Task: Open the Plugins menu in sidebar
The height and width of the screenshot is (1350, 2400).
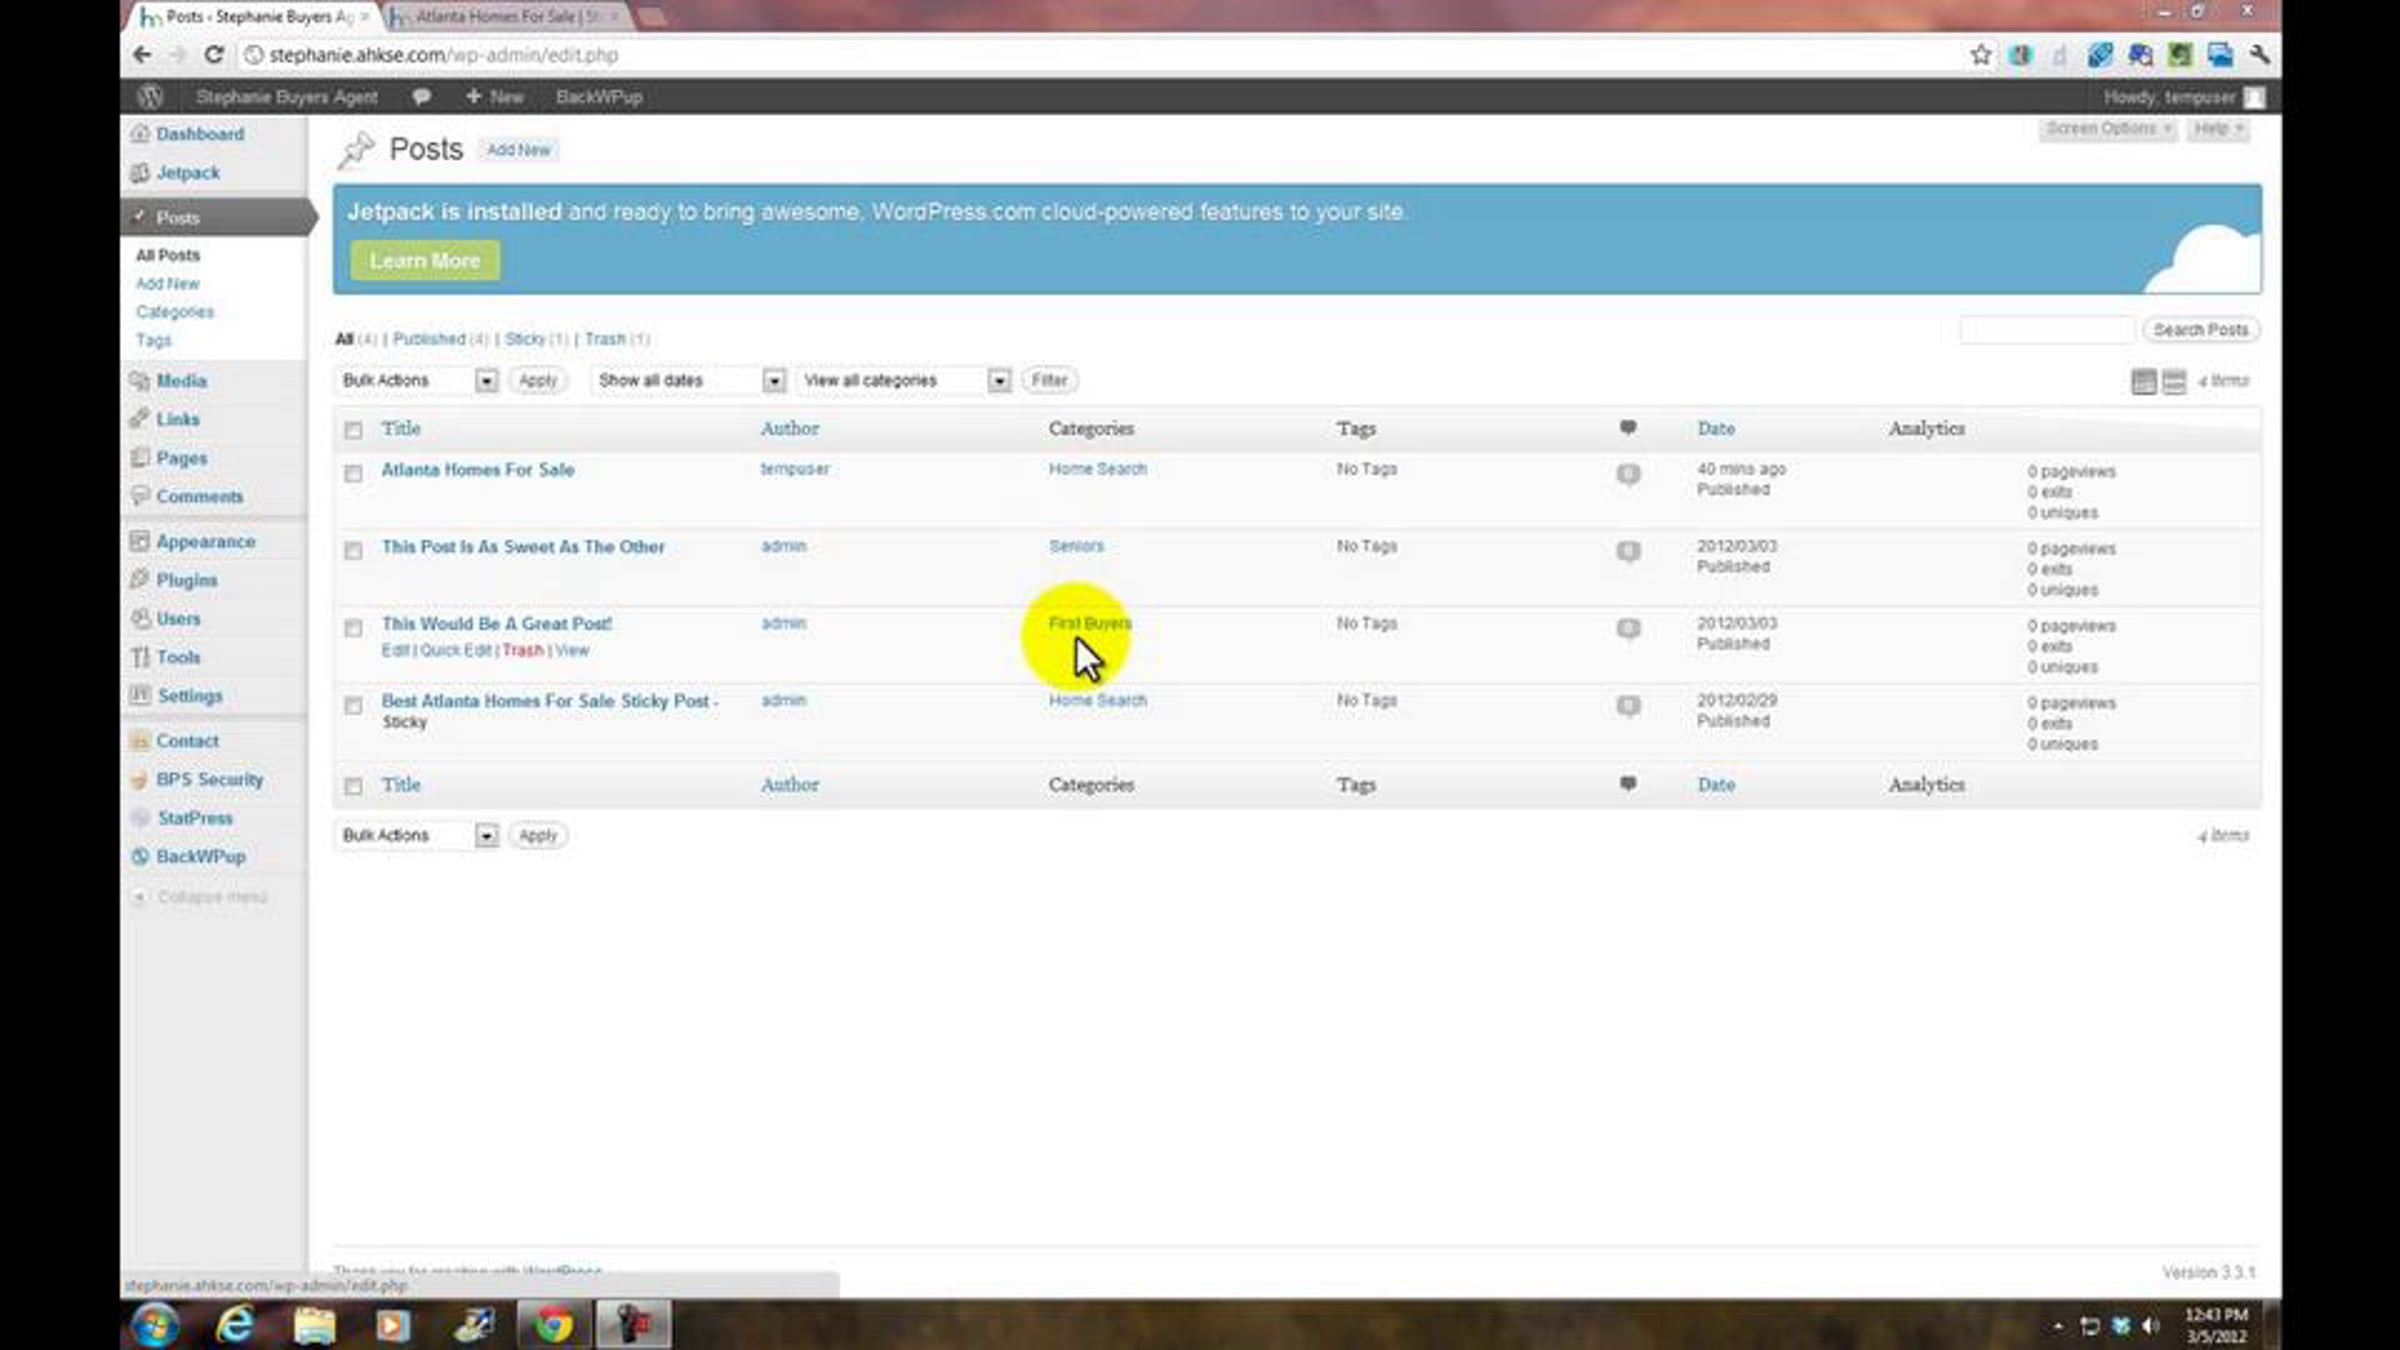Action: coord(186,580)
